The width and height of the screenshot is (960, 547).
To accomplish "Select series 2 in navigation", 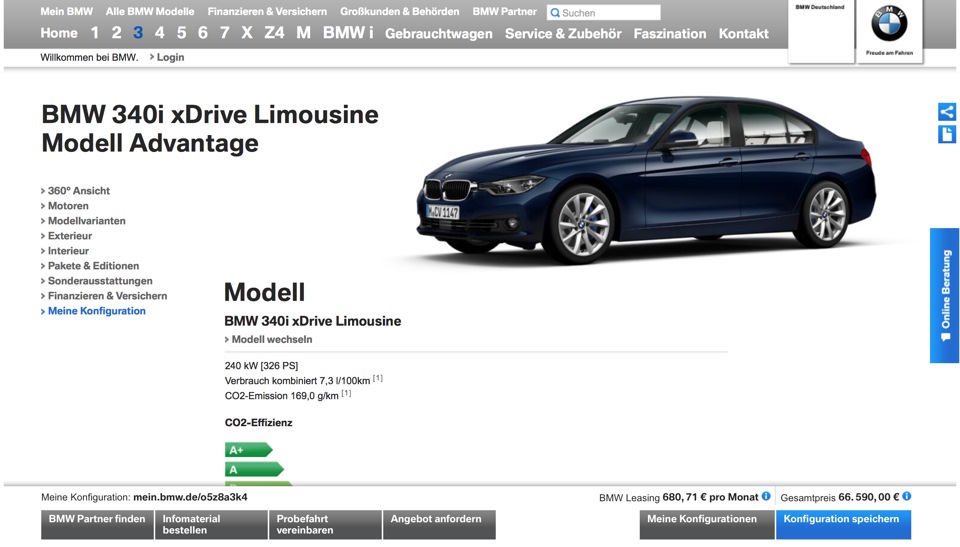I will click(116, 33).
